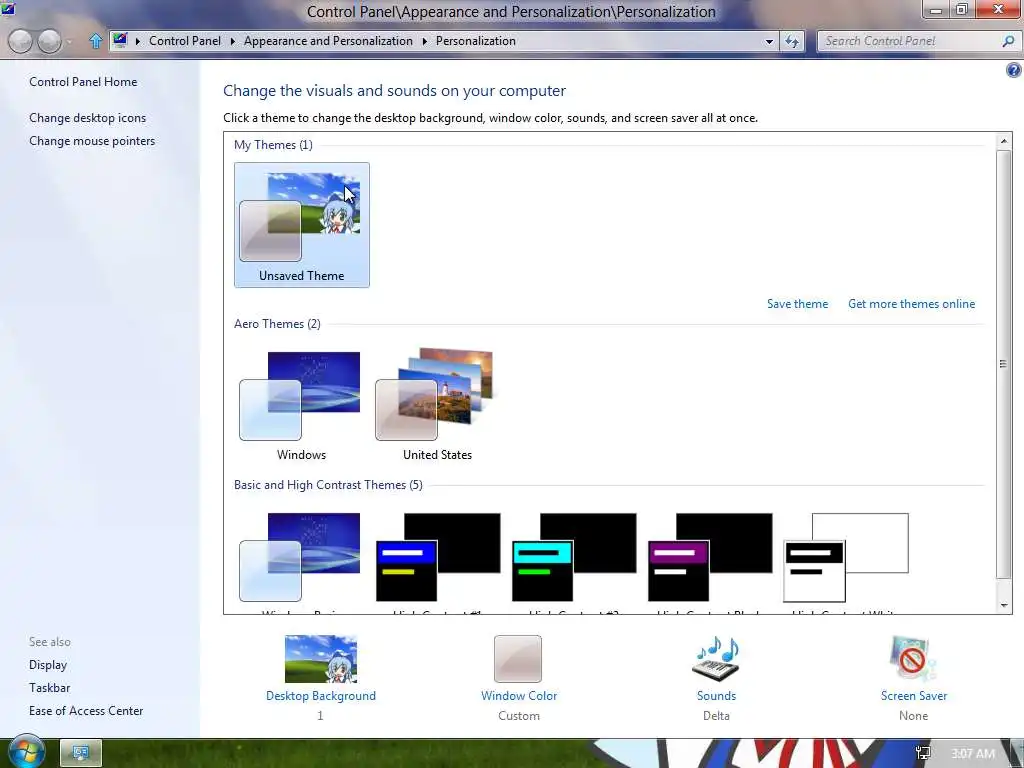Click the system menu icon in title bar

[x=8, y=8]
